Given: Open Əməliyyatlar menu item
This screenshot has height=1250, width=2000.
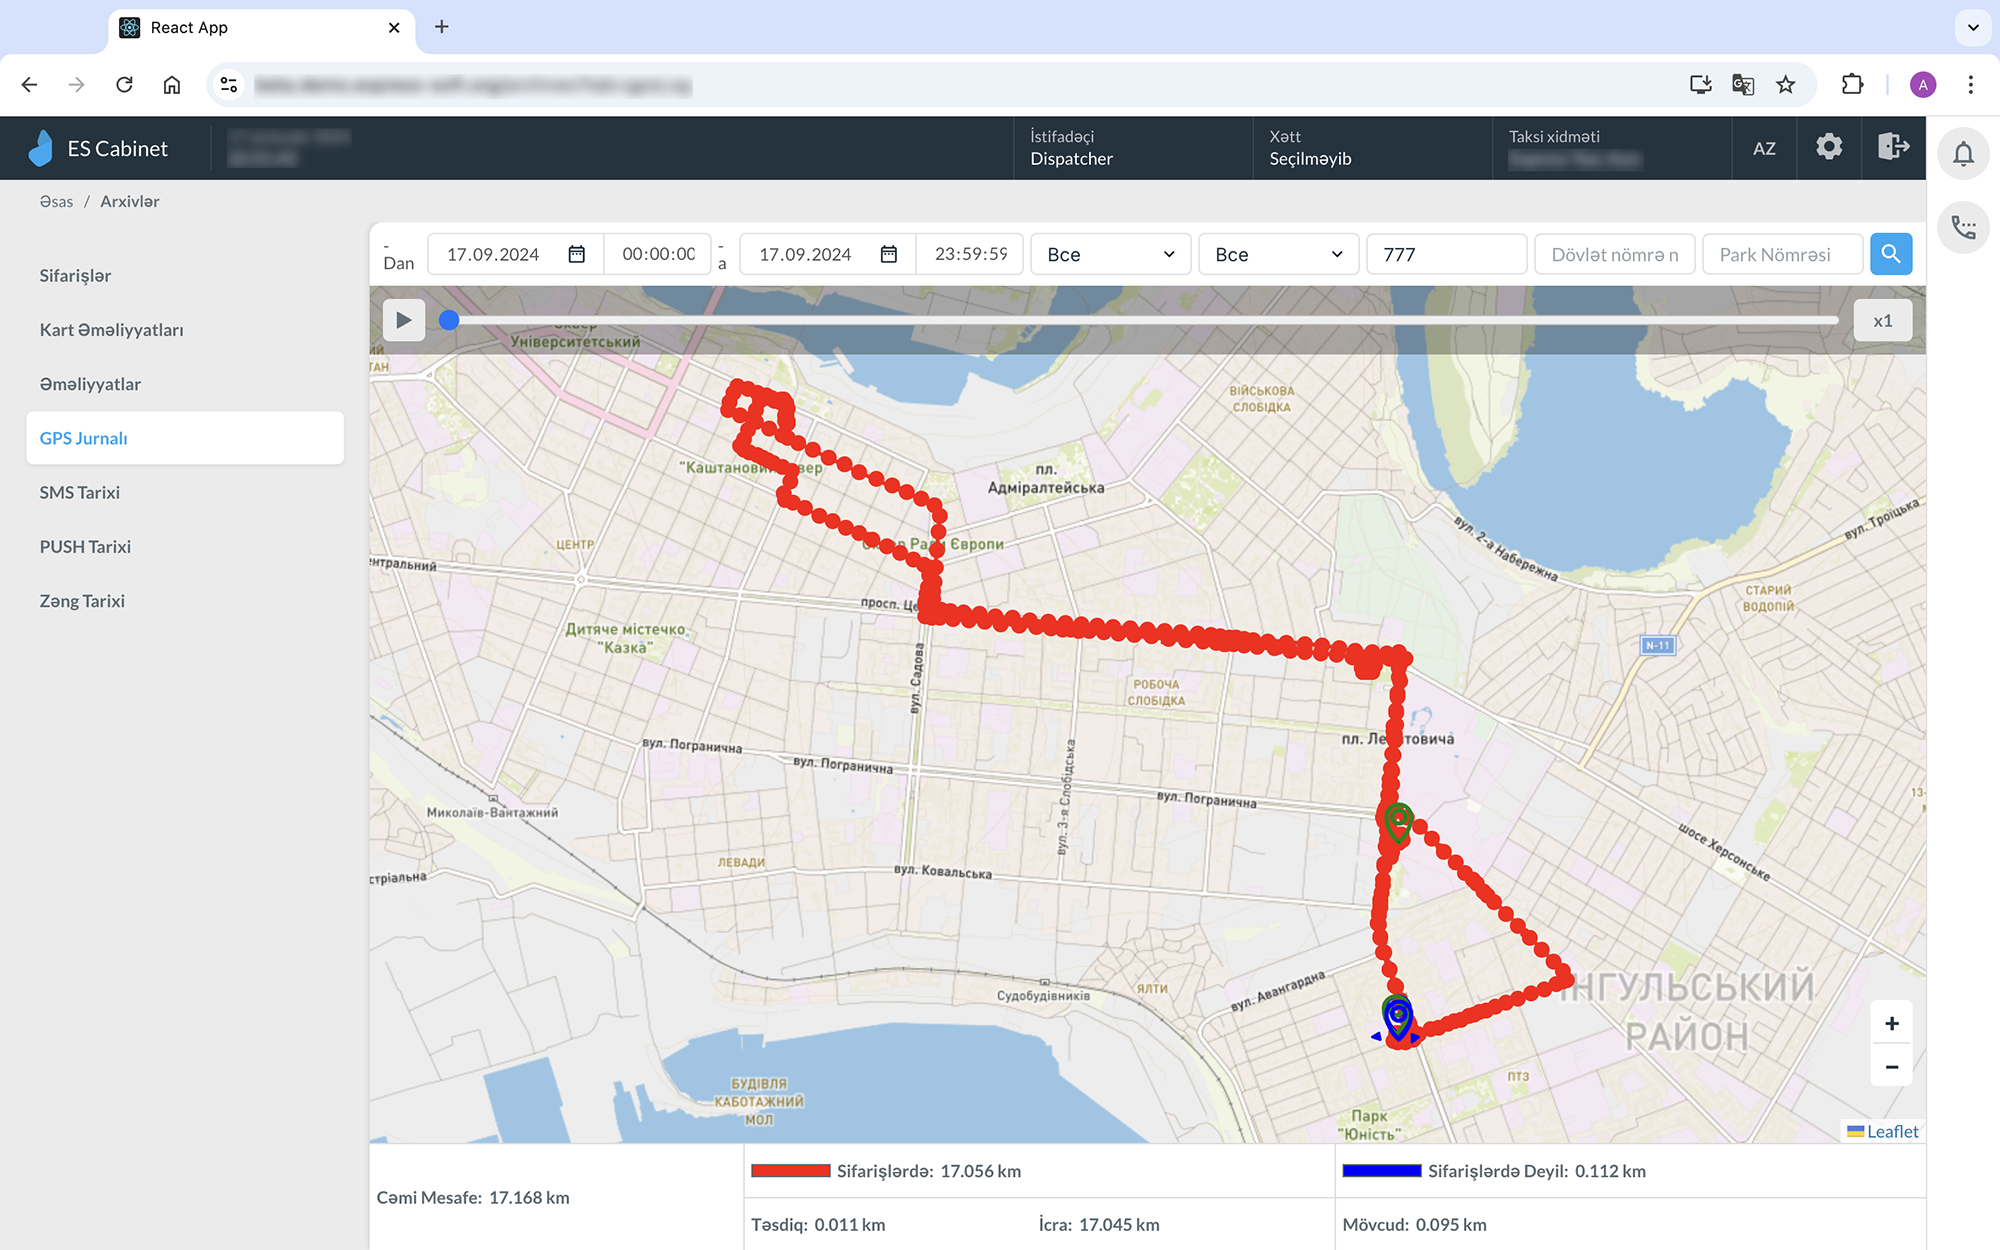Looking at the screenshot, I should tap(90, 383).
